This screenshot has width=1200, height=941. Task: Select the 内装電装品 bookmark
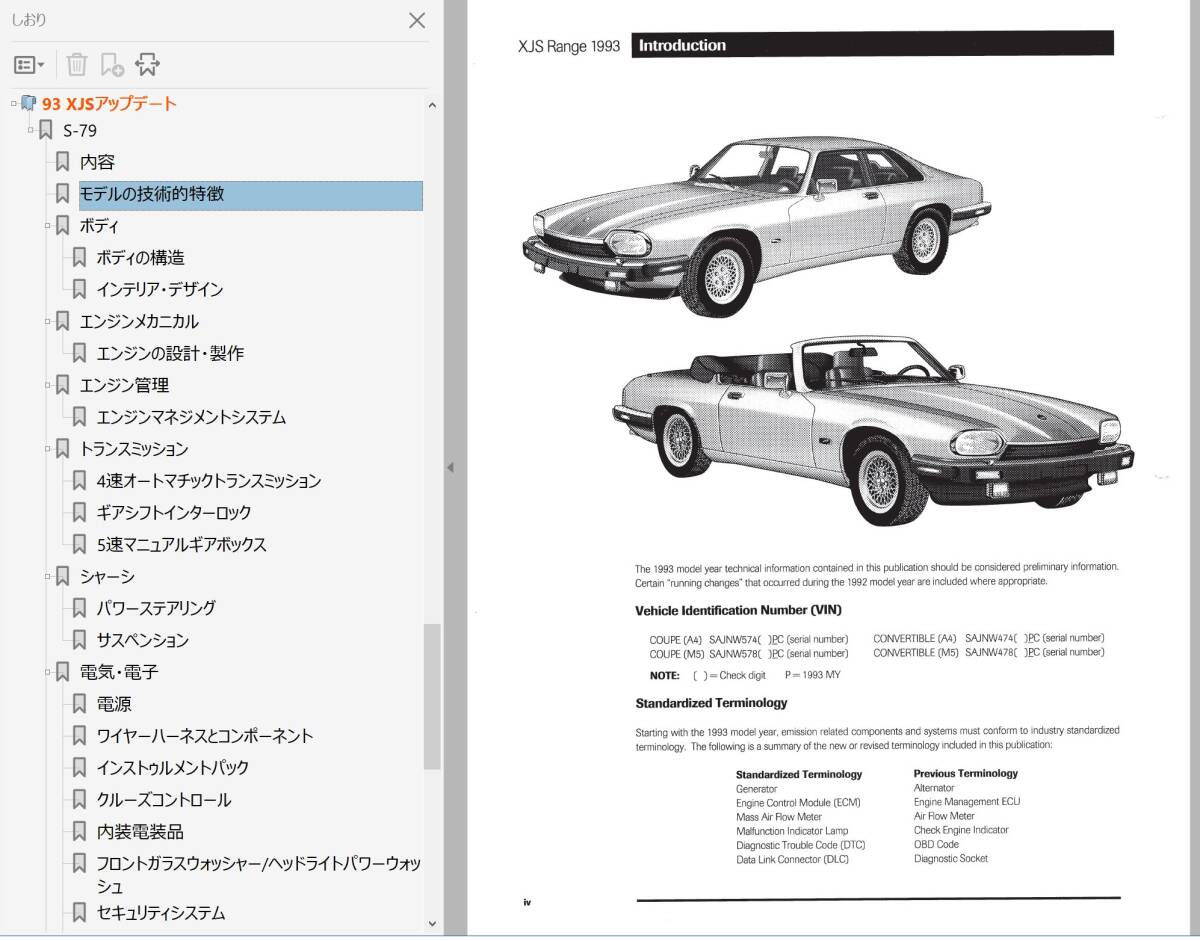[140, 832]
